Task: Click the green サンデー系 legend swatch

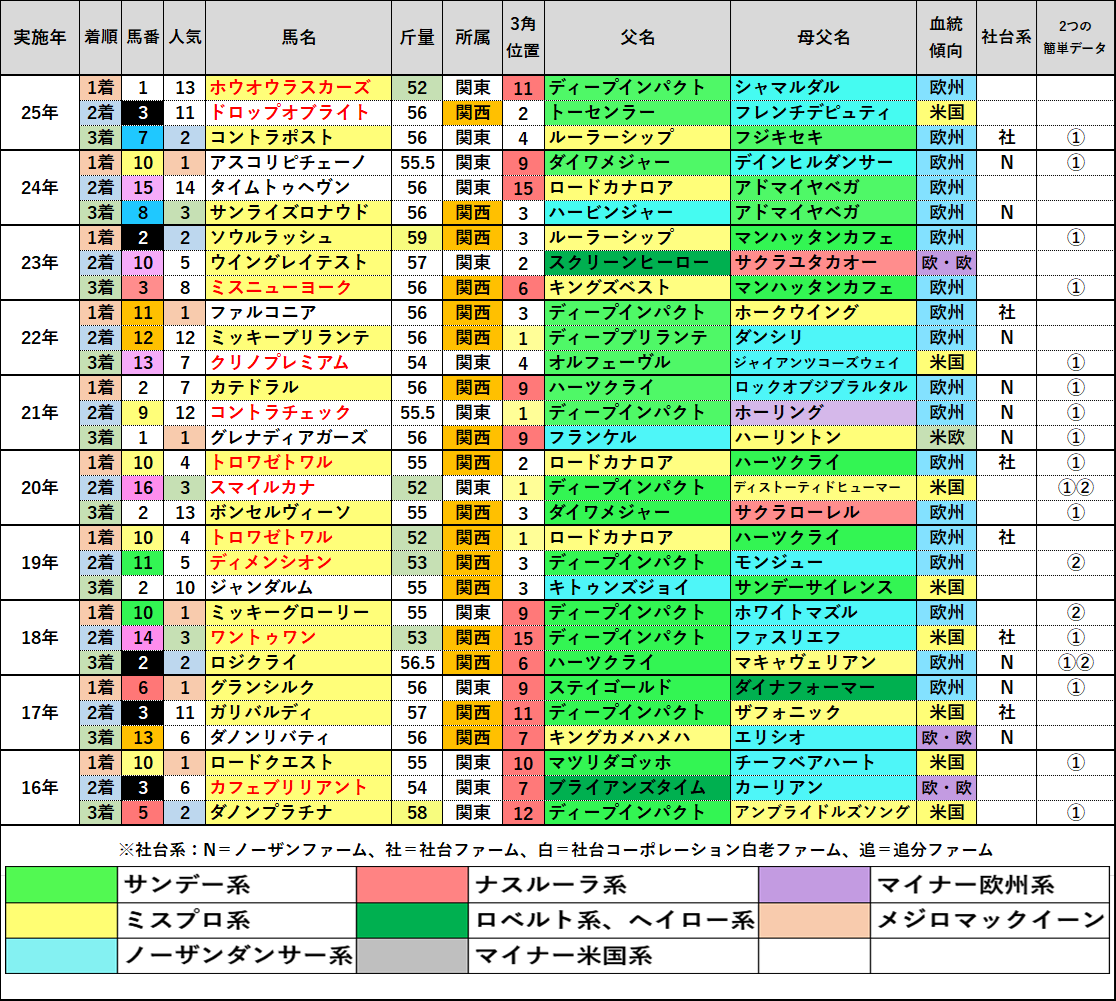Action: [x=61, y=885]
